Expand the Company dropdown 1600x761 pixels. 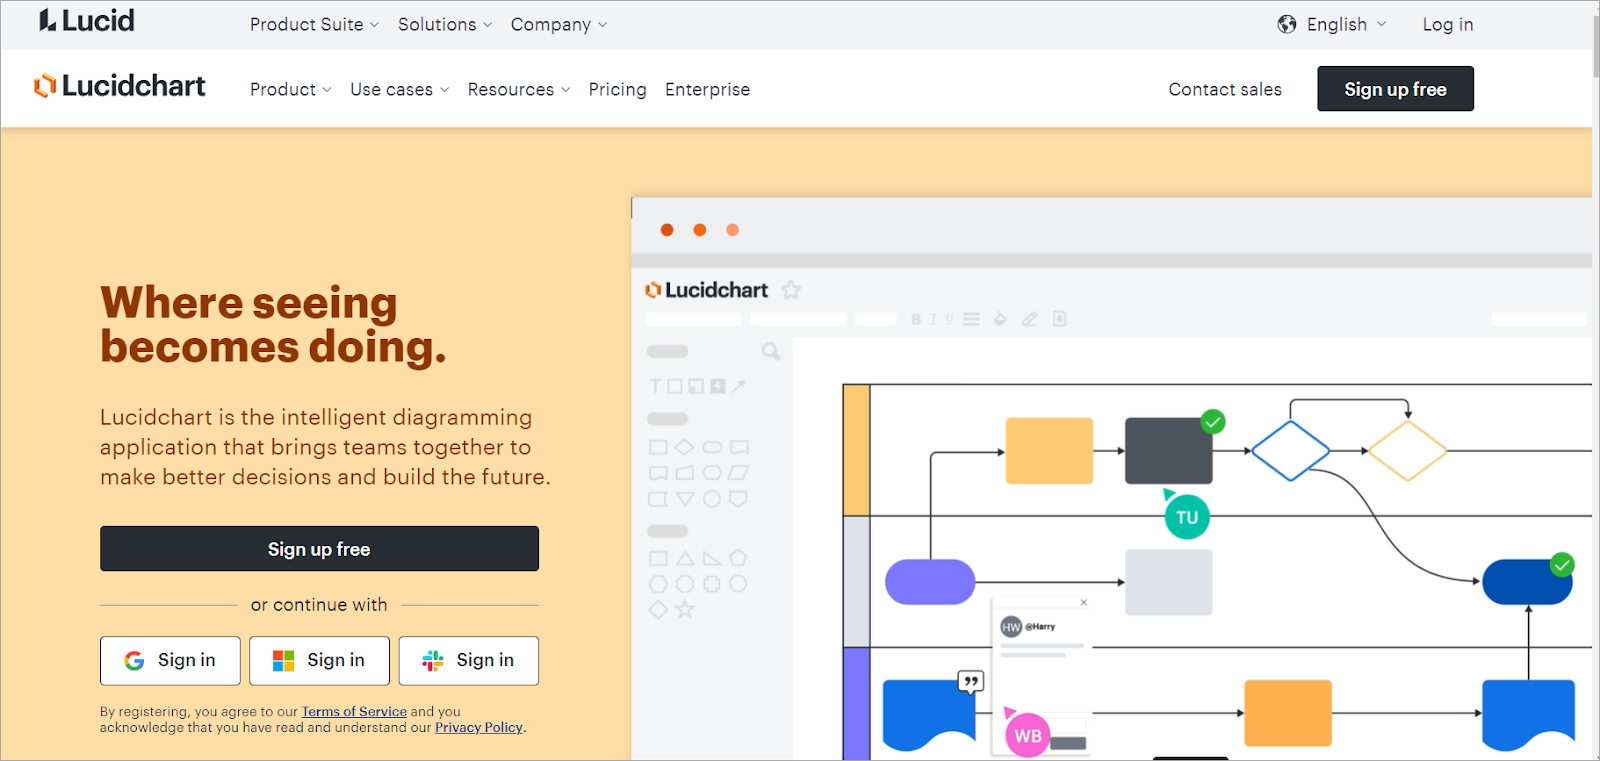pos(559,24)
